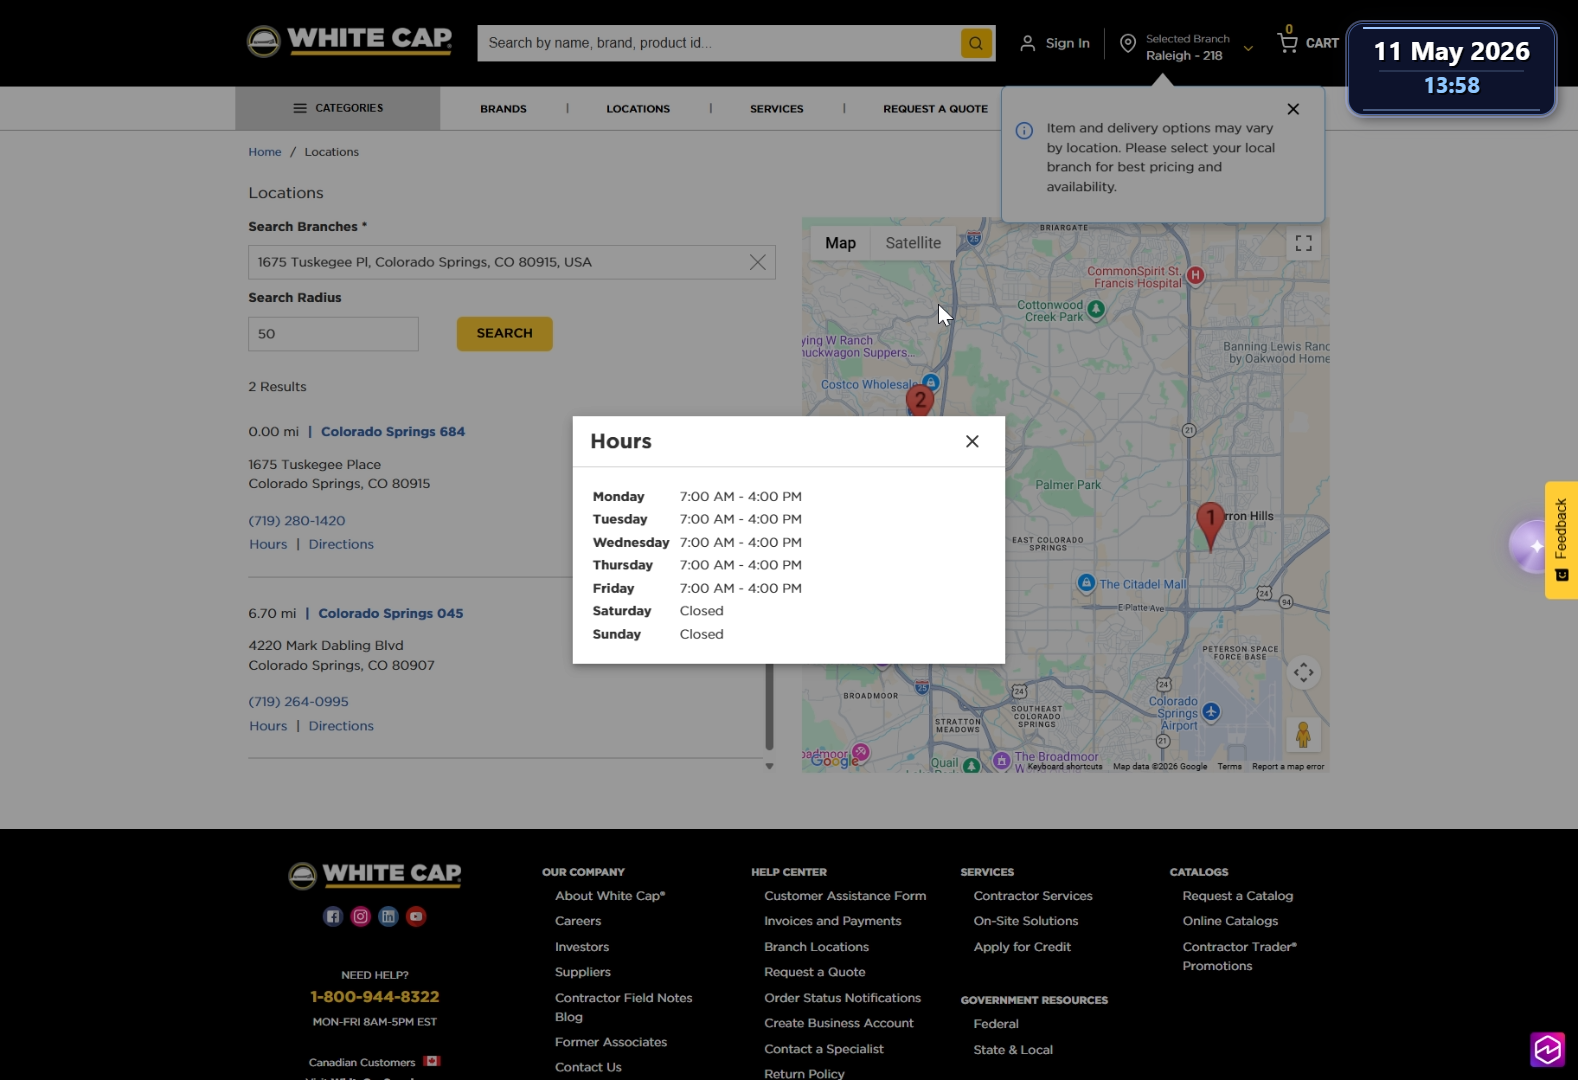This screenshot has width=1578, height=1080.
Task: Click the Sign In user icon
Action: 1027,43
